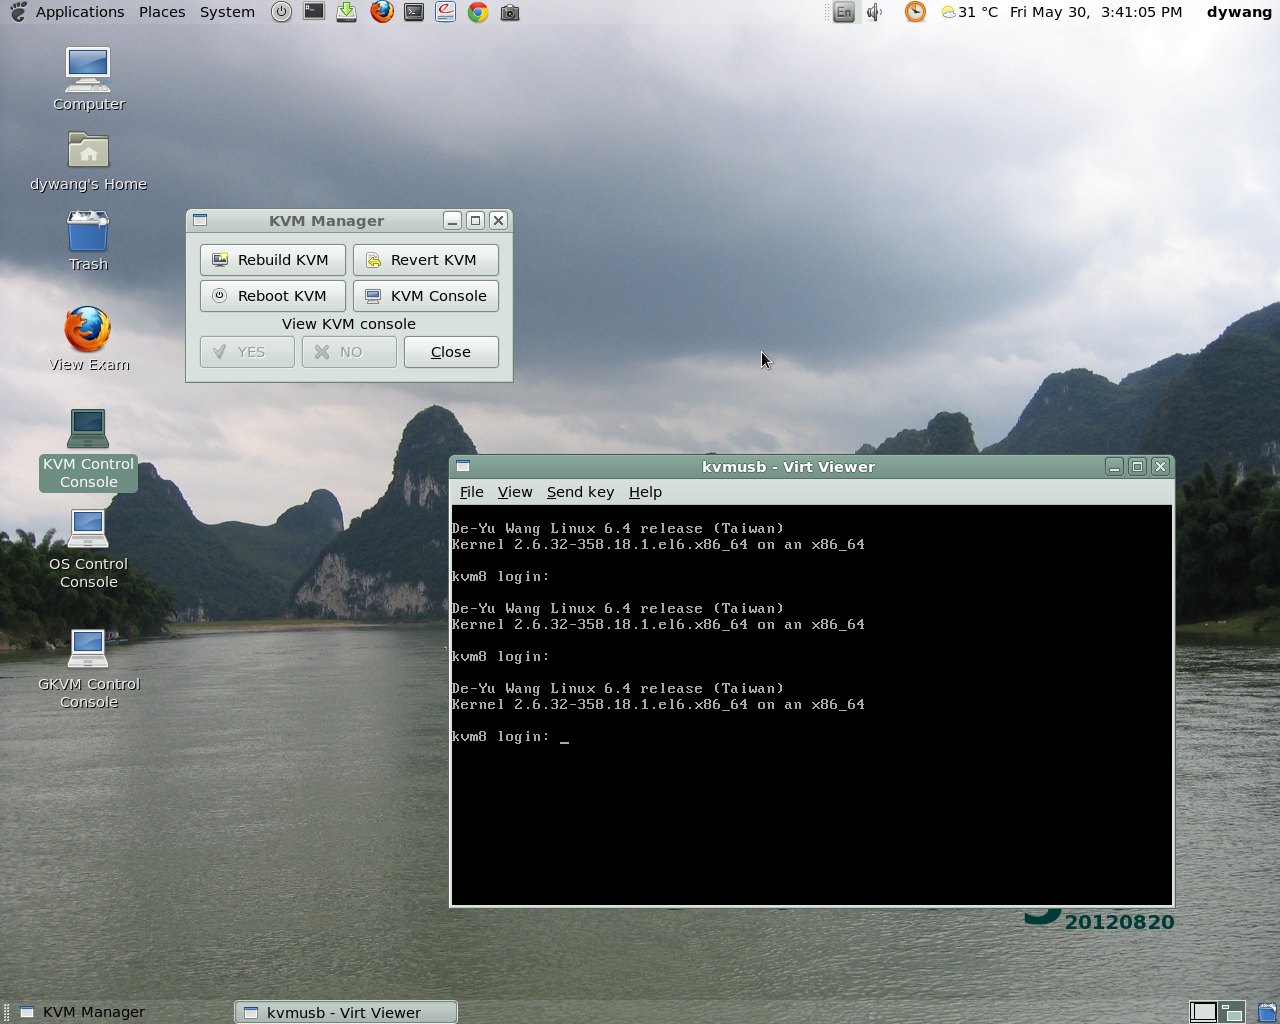The width and height of the screenshot is (1280, 1024).
Task: Mute audio via the speaker tray icon
Action: coord(874,12)
